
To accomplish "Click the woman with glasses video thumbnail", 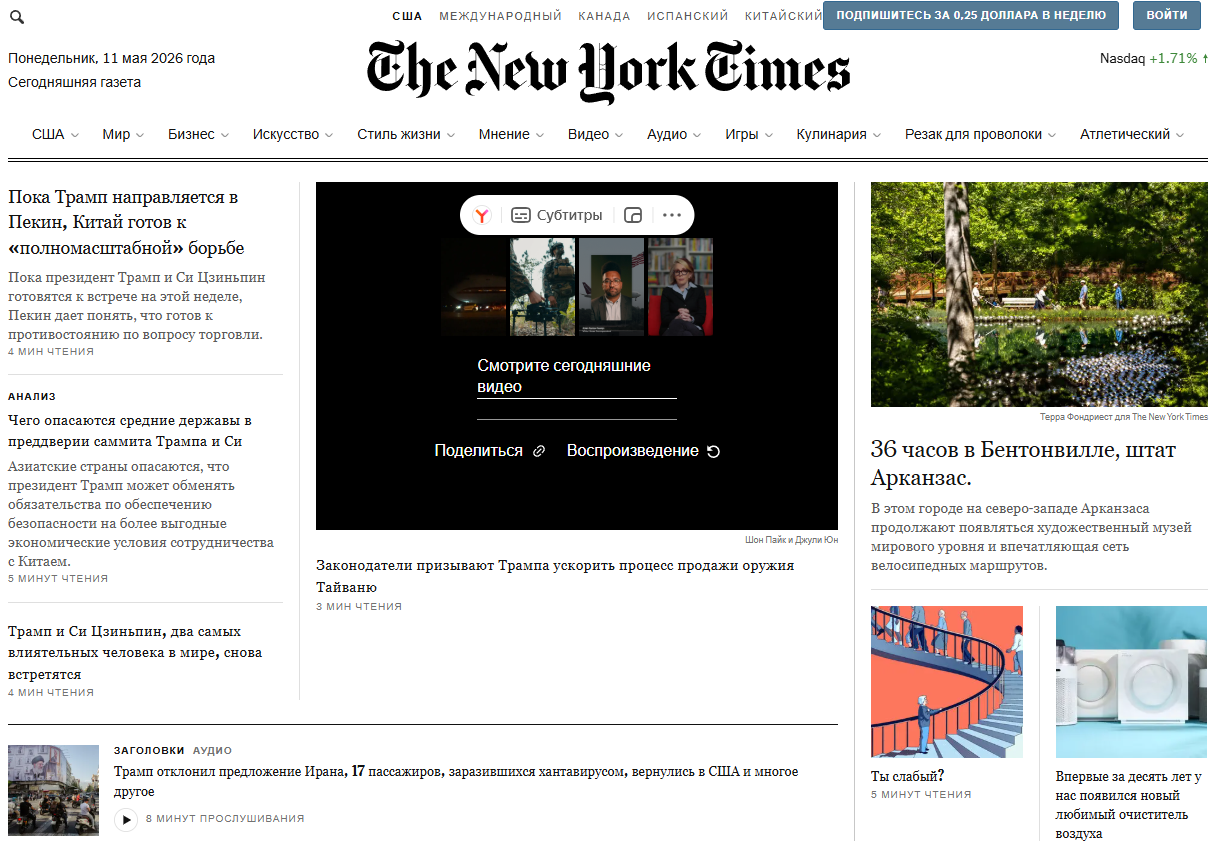I will click(x=681, y=287).
